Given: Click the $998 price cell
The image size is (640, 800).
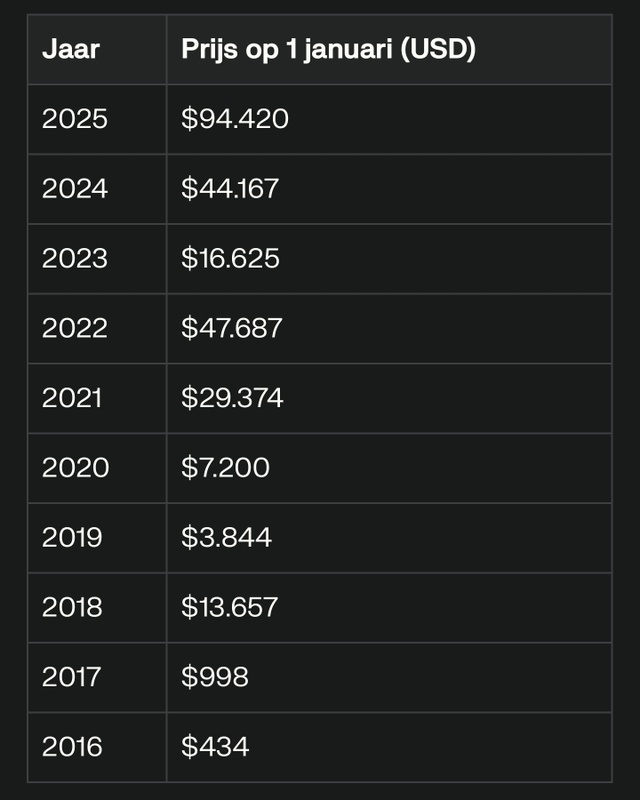Looking at the screenshot, I should 215,677.
